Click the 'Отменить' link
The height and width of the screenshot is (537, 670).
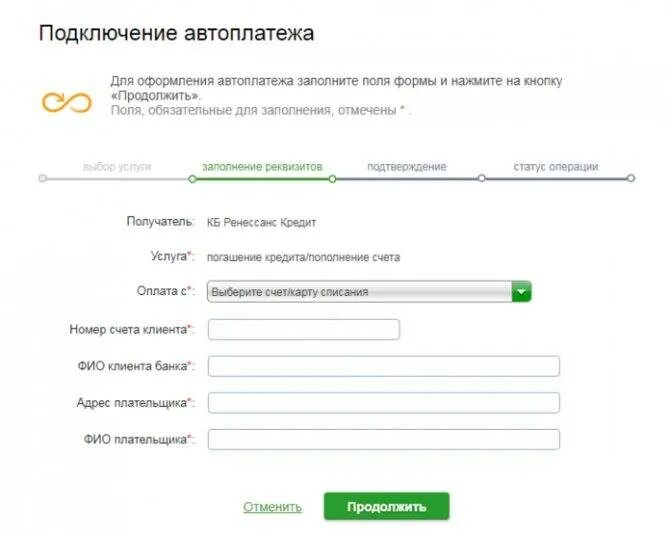click(273, 507)
